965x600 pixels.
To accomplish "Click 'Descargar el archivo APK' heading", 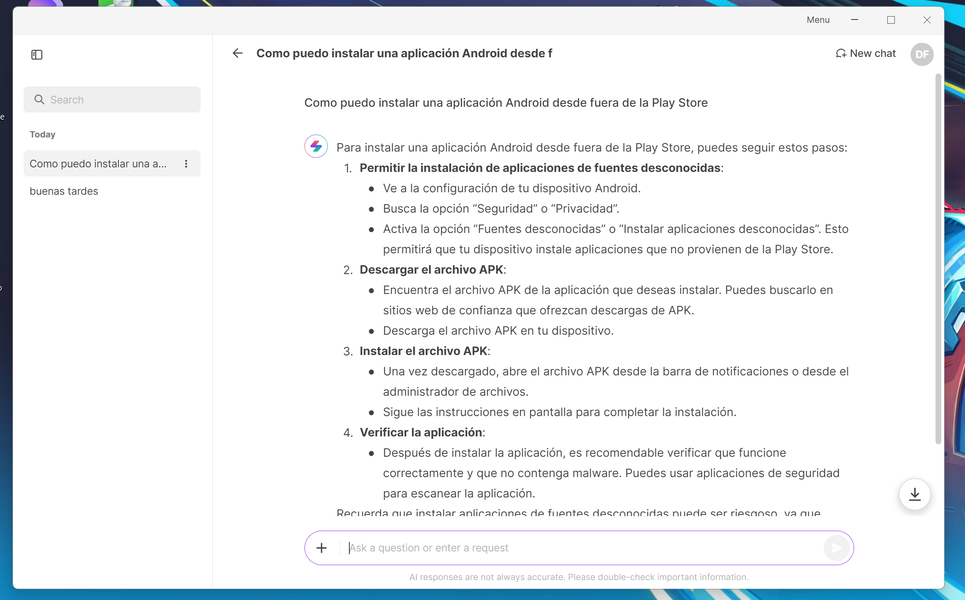I will coord(431,270).
